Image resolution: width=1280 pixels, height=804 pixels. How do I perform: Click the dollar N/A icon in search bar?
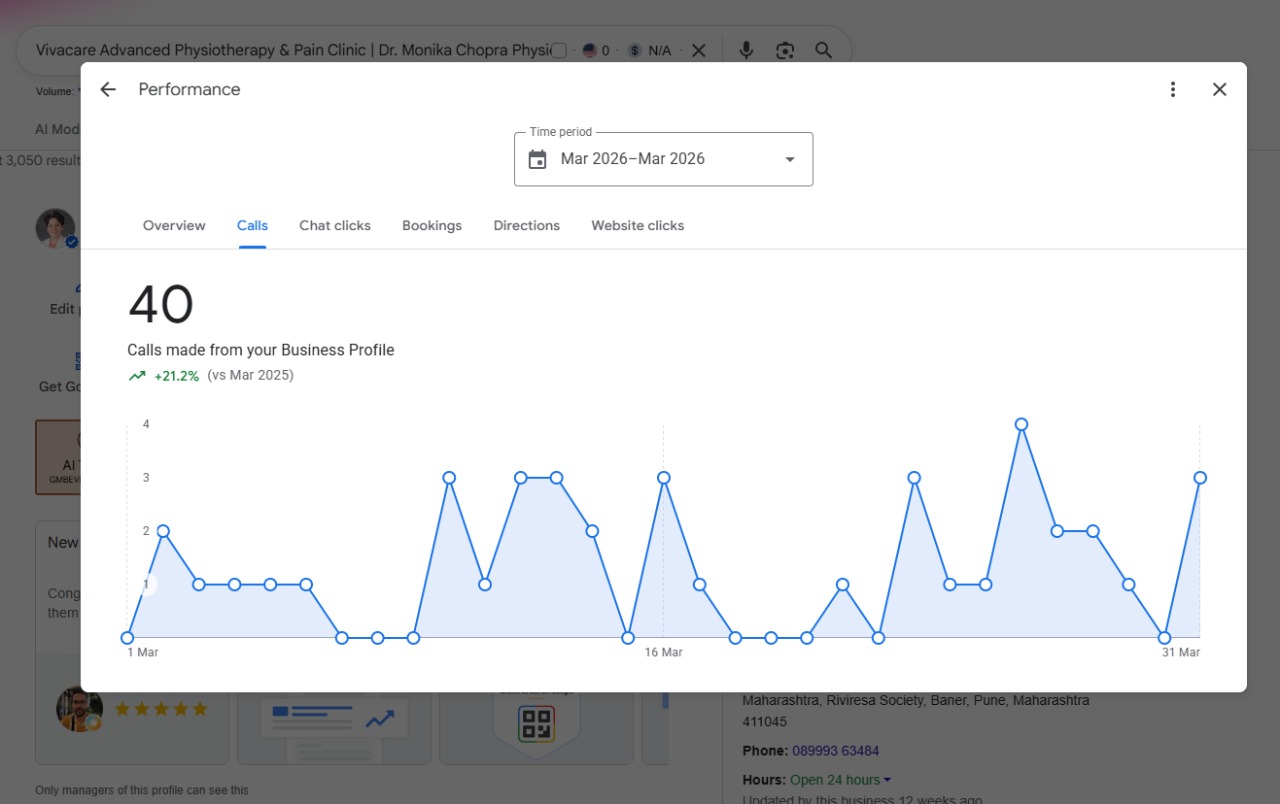[x=635, y=50]
